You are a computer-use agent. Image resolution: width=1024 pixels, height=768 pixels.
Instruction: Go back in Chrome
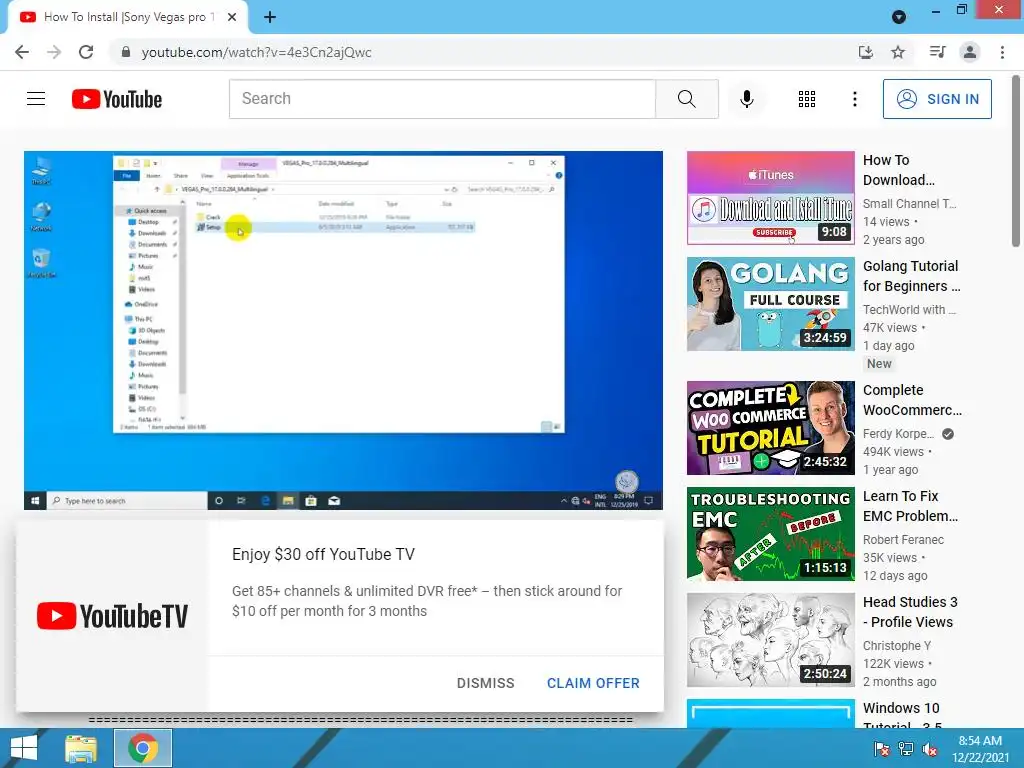[22, 52]
